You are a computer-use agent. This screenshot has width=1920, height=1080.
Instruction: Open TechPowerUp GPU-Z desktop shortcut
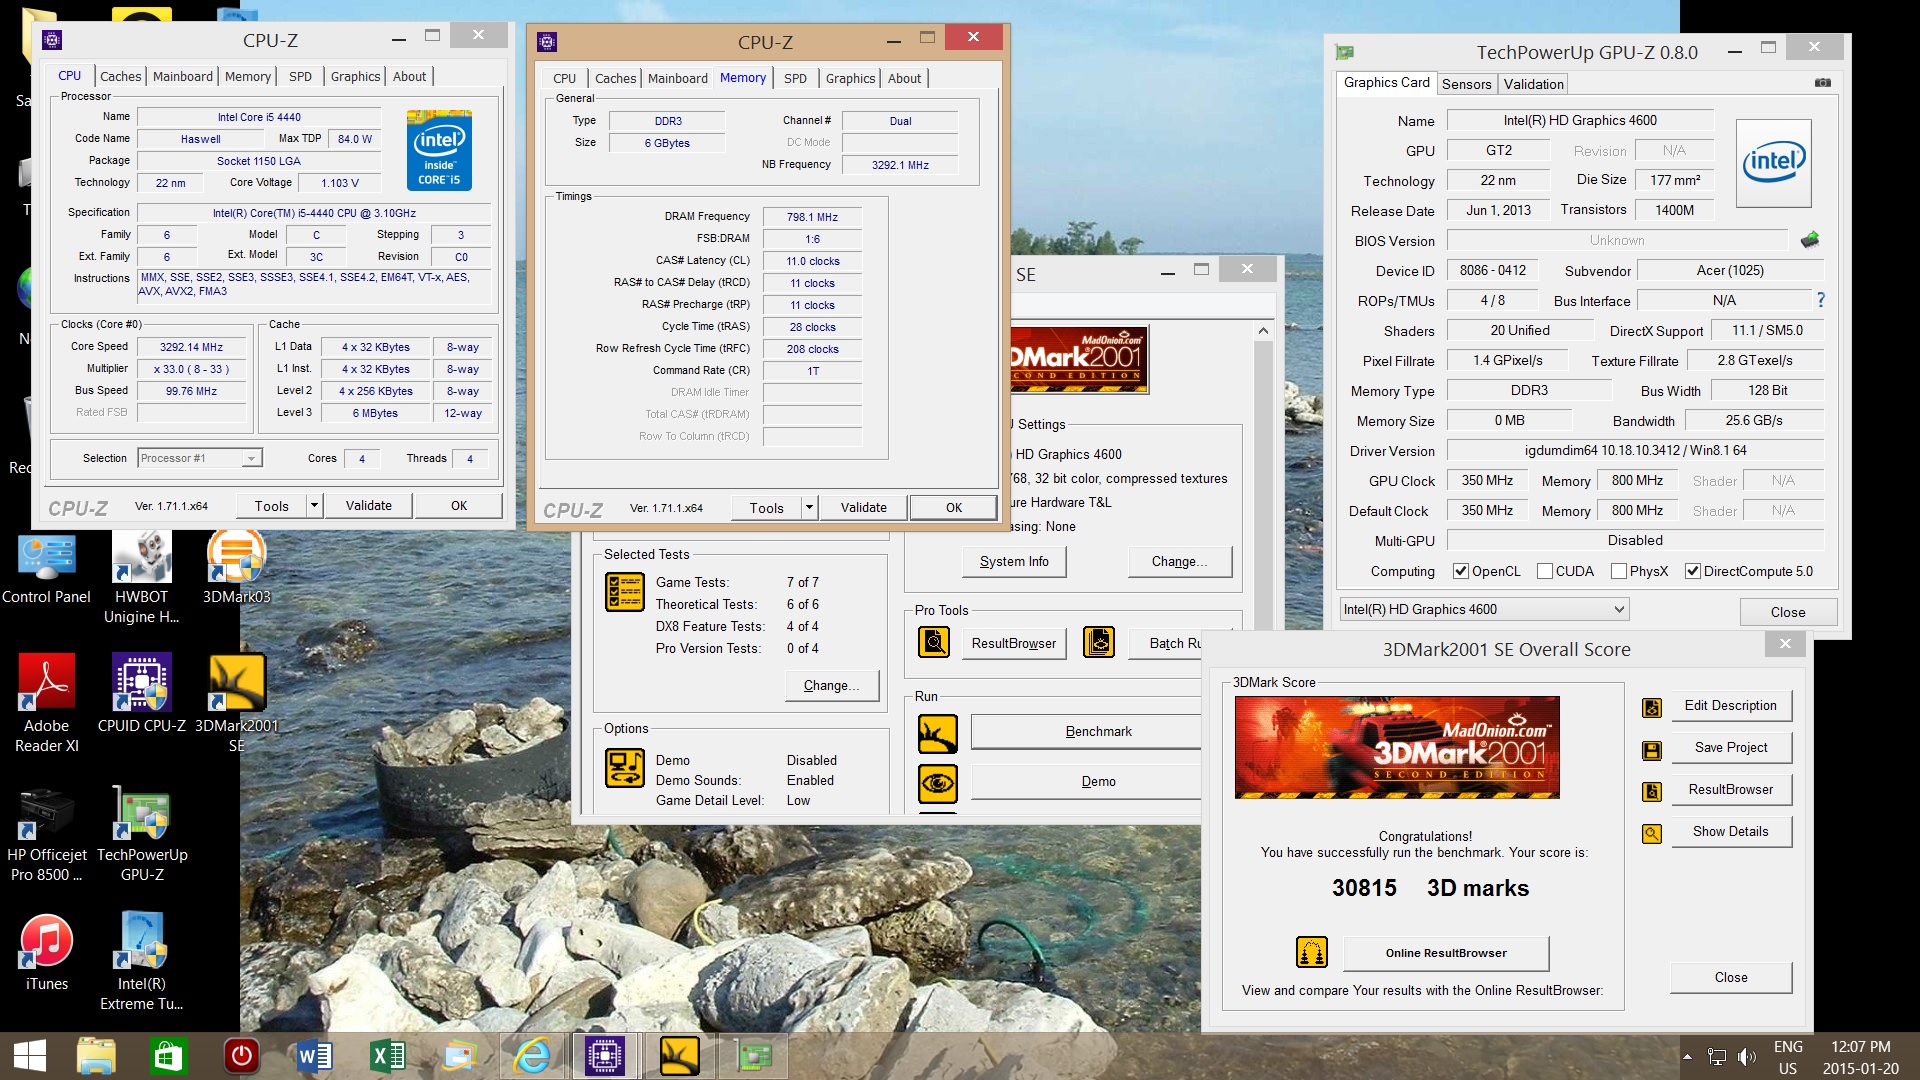[x=142, y=835]
